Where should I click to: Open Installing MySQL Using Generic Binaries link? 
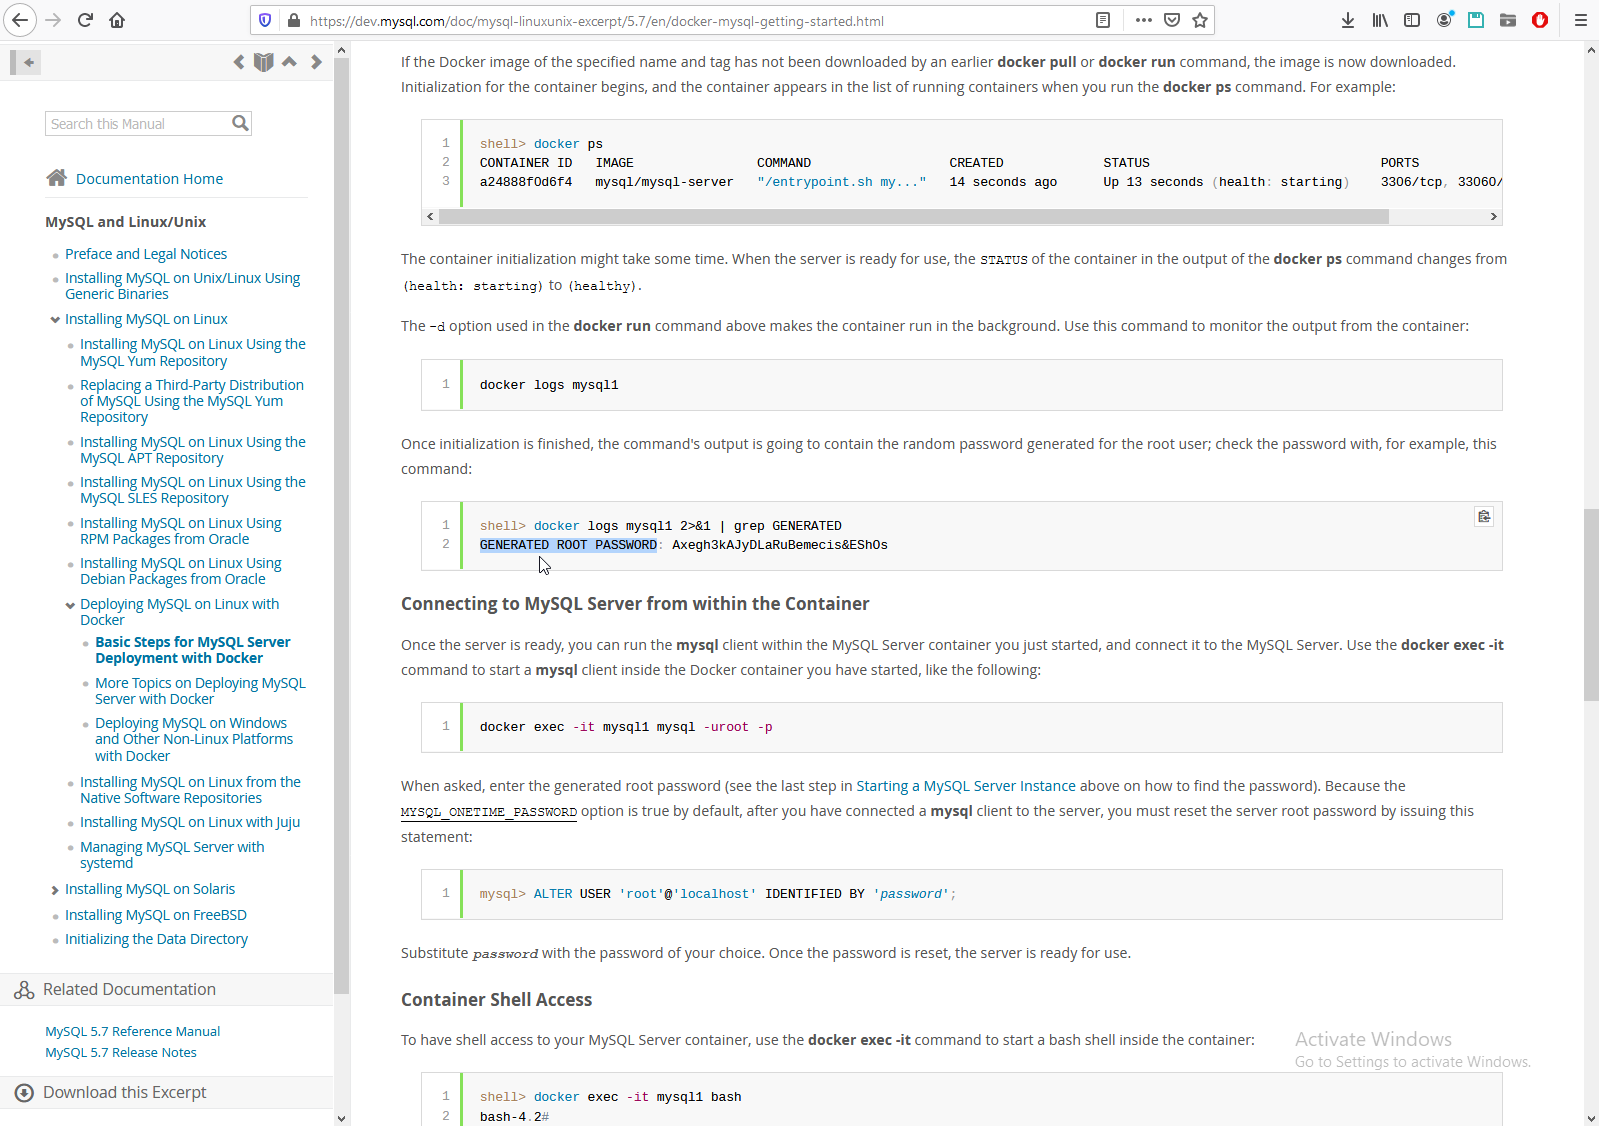[182, 286]
